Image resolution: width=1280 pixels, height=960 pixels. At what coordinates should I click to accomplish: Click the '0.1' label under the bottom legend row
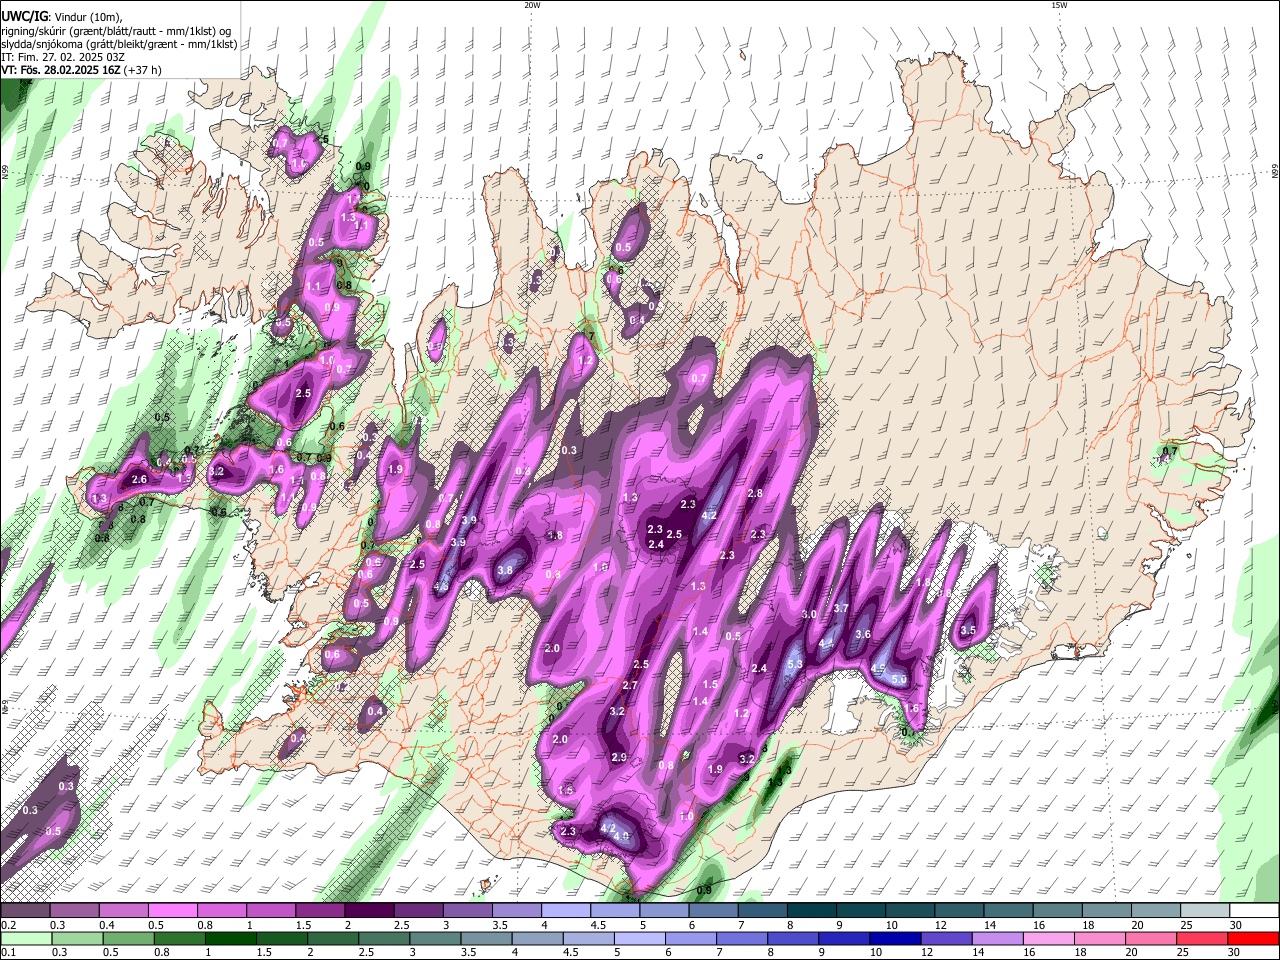click(8, 952)
